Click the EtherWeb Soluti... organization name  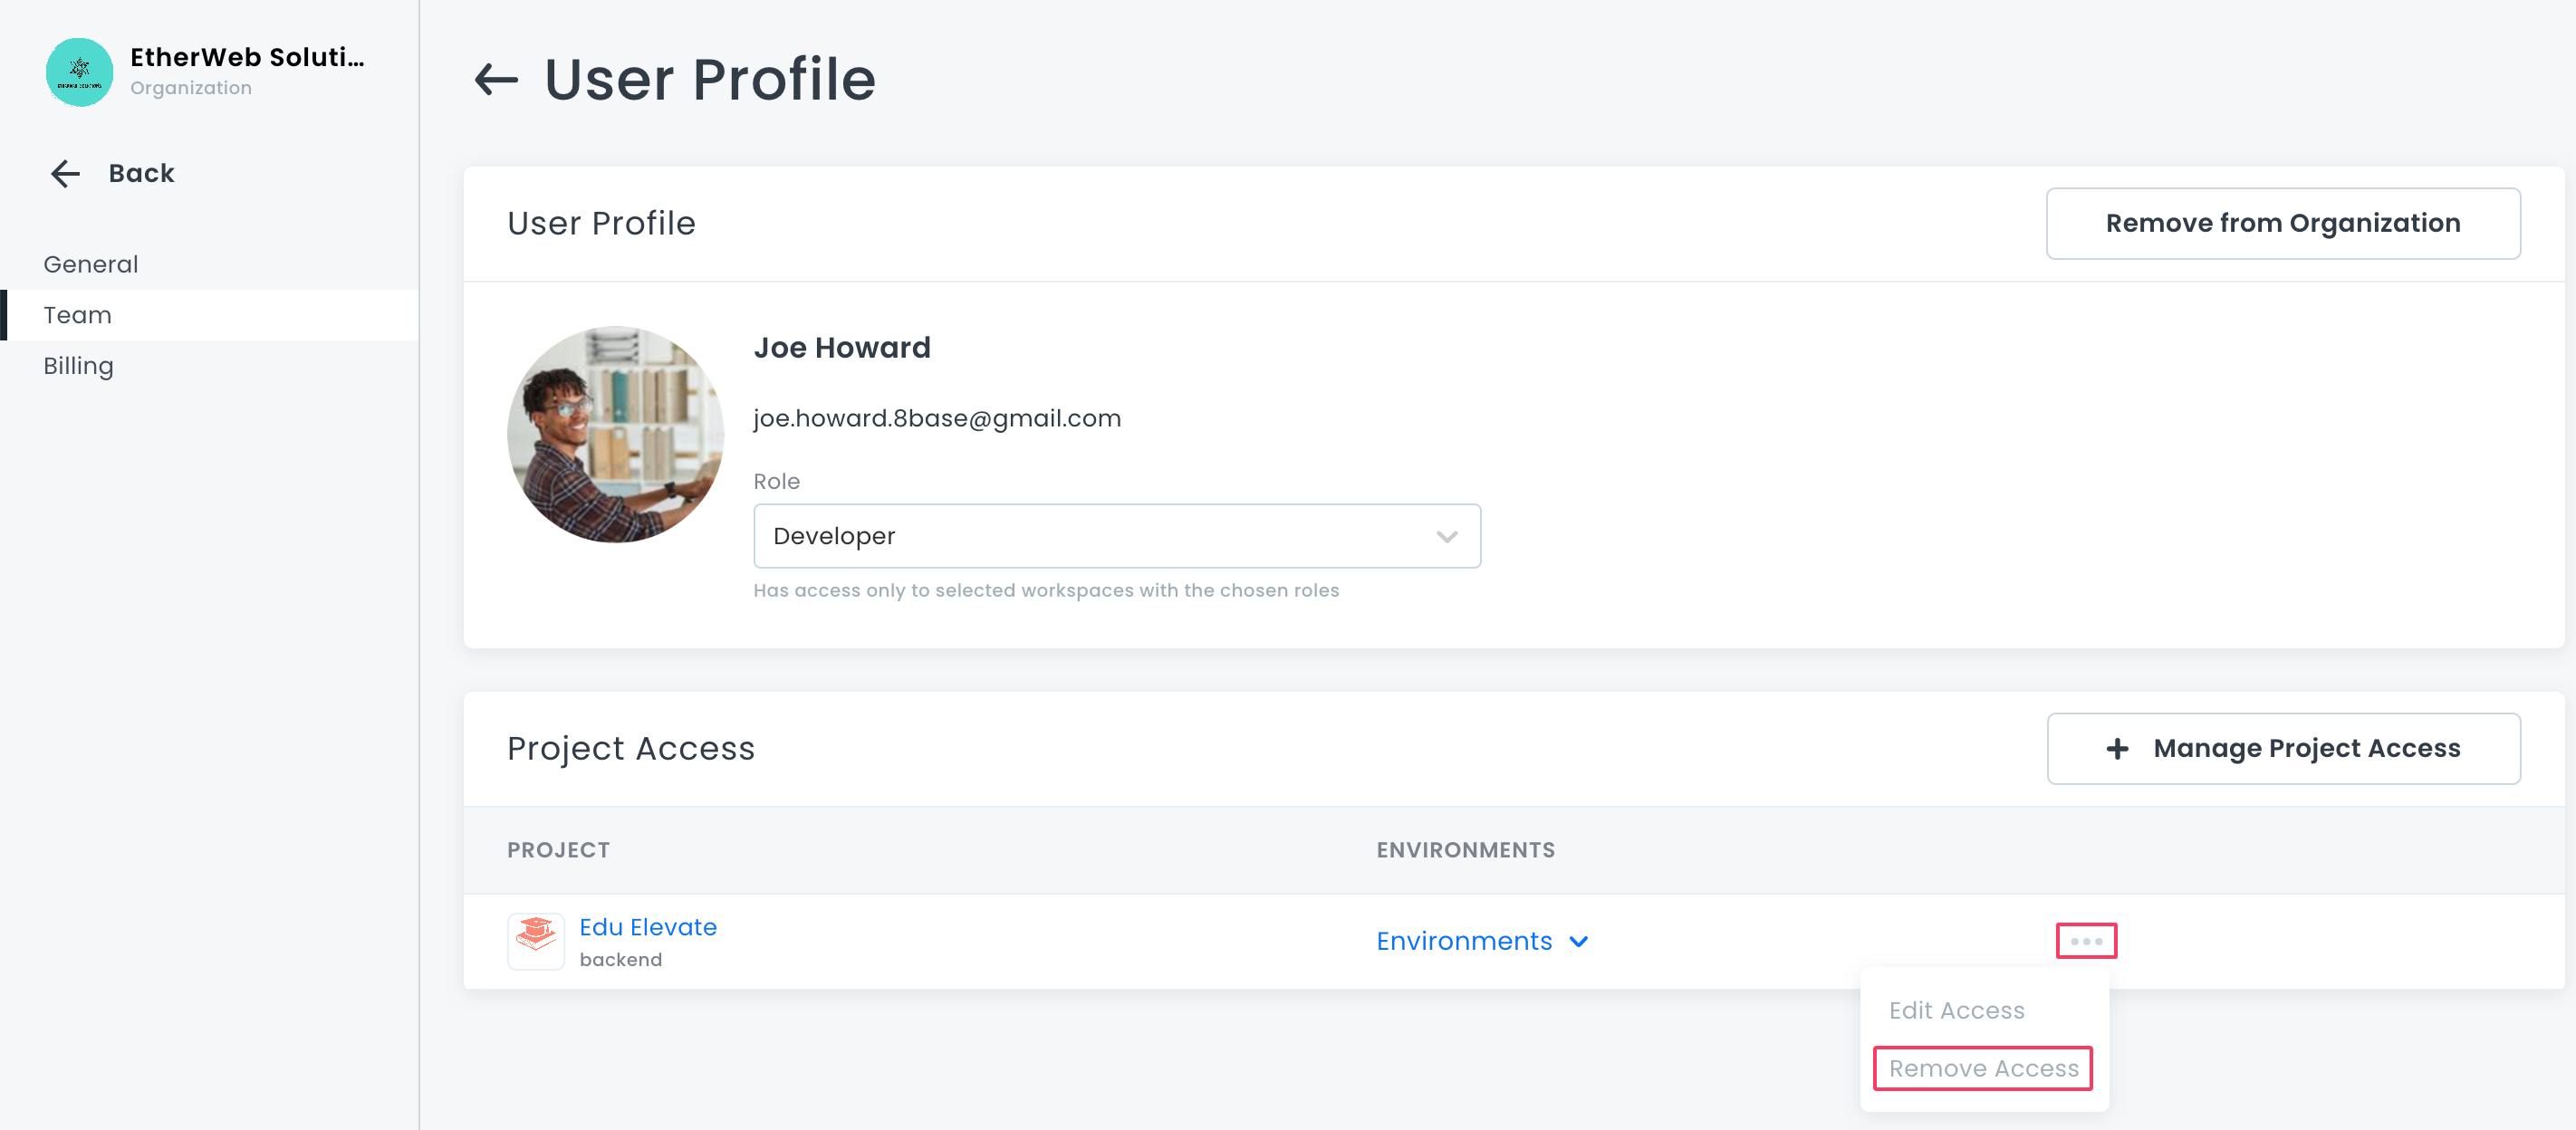coord(247,57)
